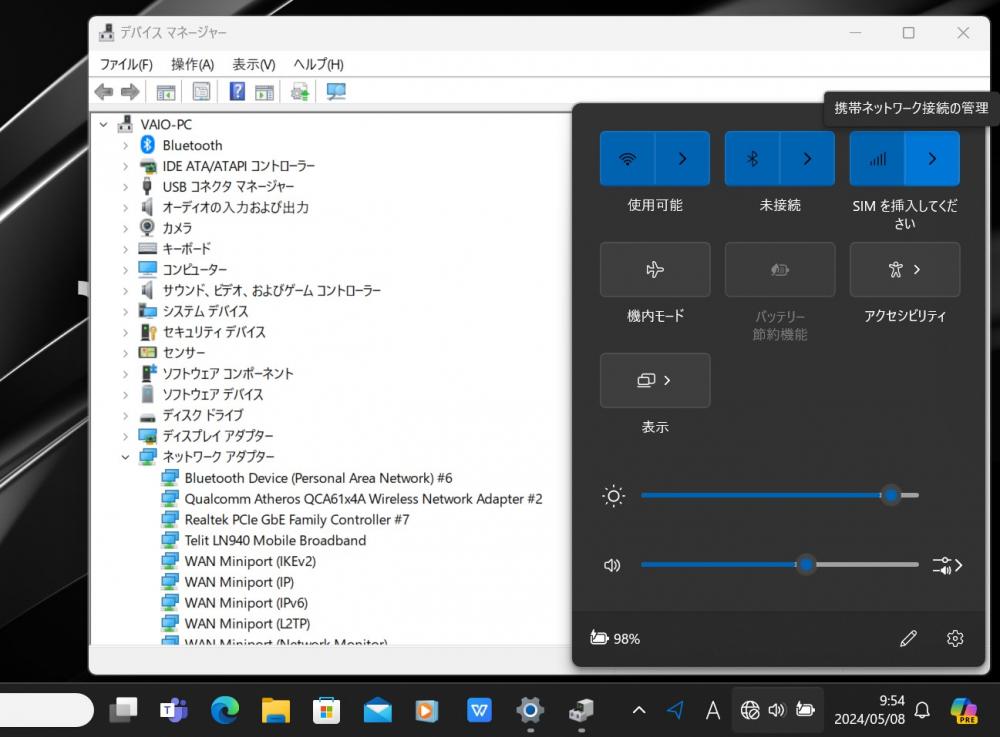Click the Help icon in Device Manager toolbar
This screenshot has width=1000, height=737.
tap(237, 92)
